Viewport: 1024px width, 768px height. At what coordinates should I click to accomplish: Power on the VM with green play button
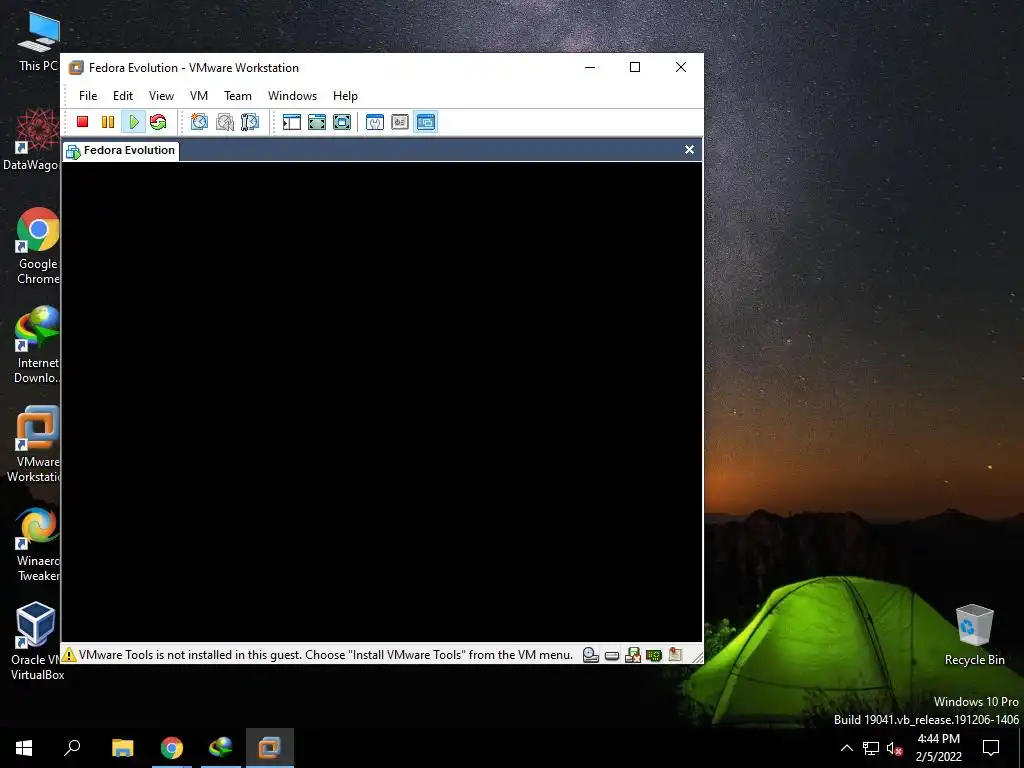point(133,122)
